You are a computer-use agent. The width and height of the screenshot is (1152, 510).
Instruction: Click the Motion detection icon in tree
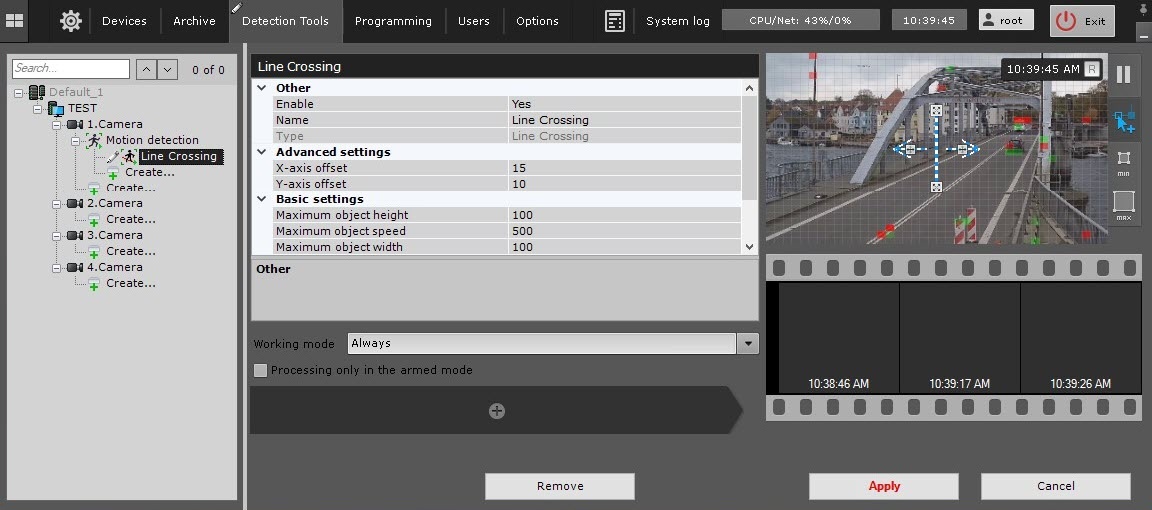(x=95, y=140)
